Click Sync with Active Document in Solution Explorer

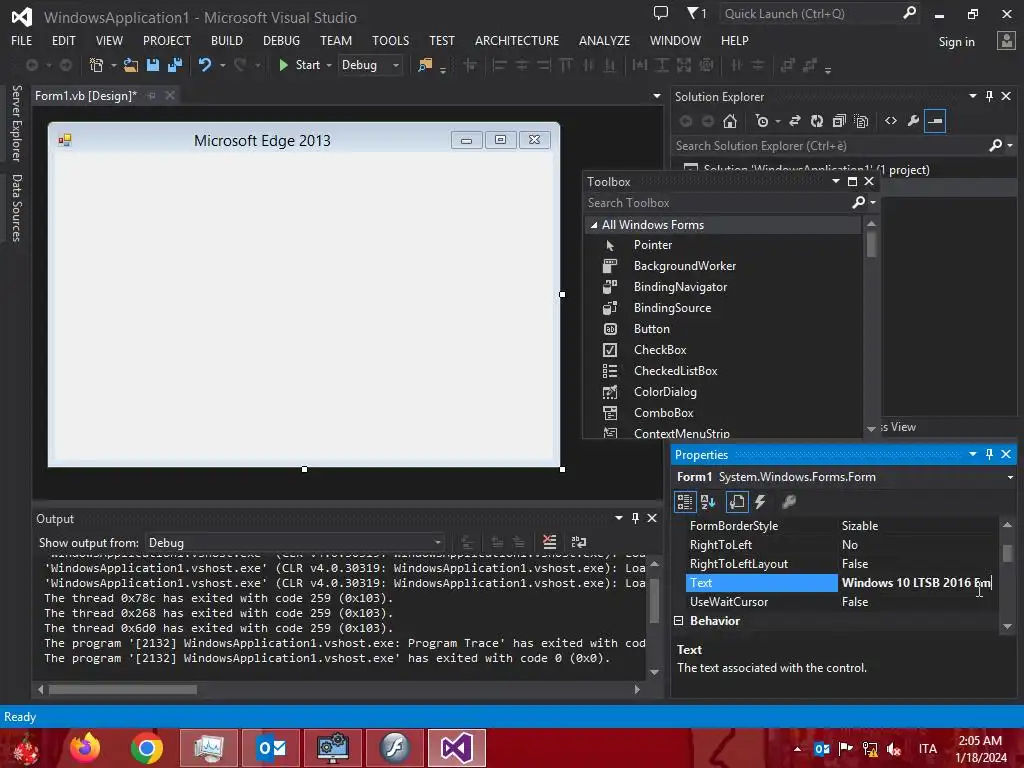point(795,121)
